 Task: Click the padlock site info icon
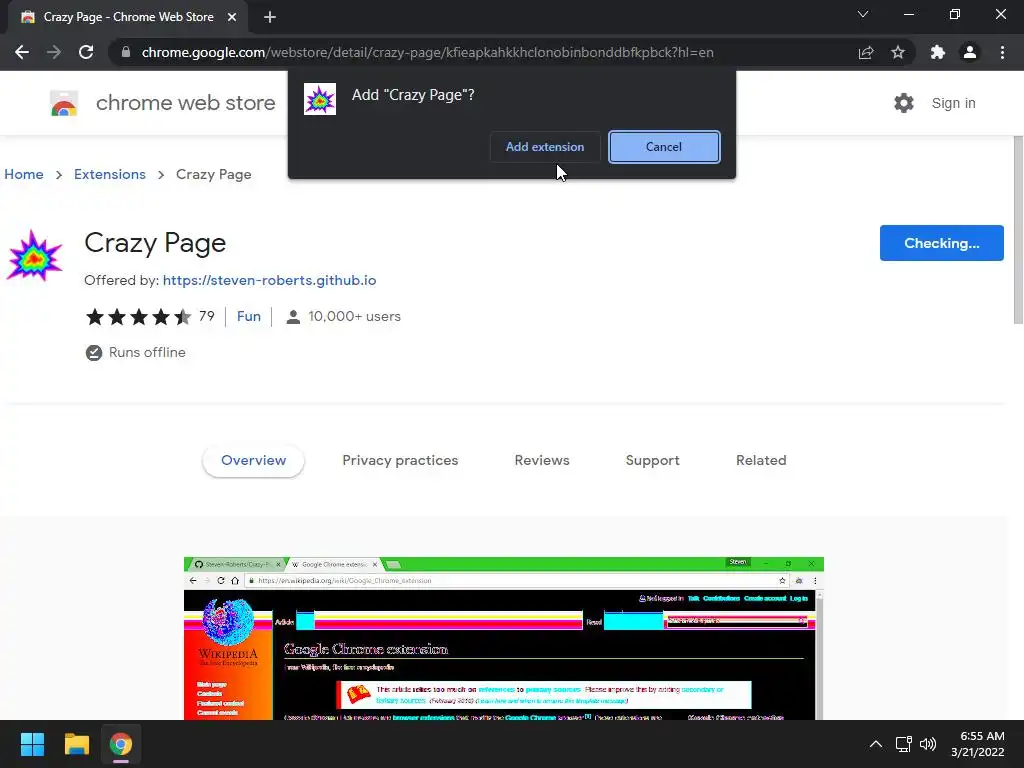pos(126,52)
